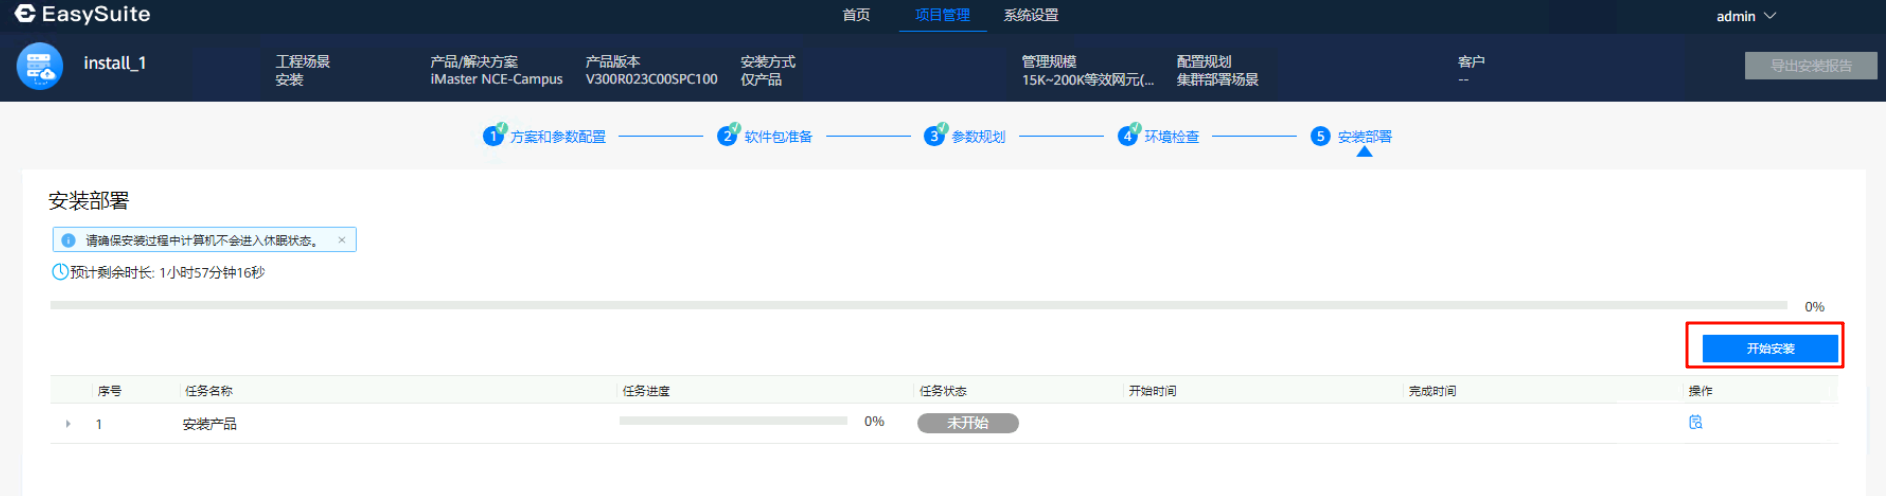This screenshot has width=1886, height=496.
Task: Click the step 1 circle for 方案和参数配置
Action: point(493,136)
